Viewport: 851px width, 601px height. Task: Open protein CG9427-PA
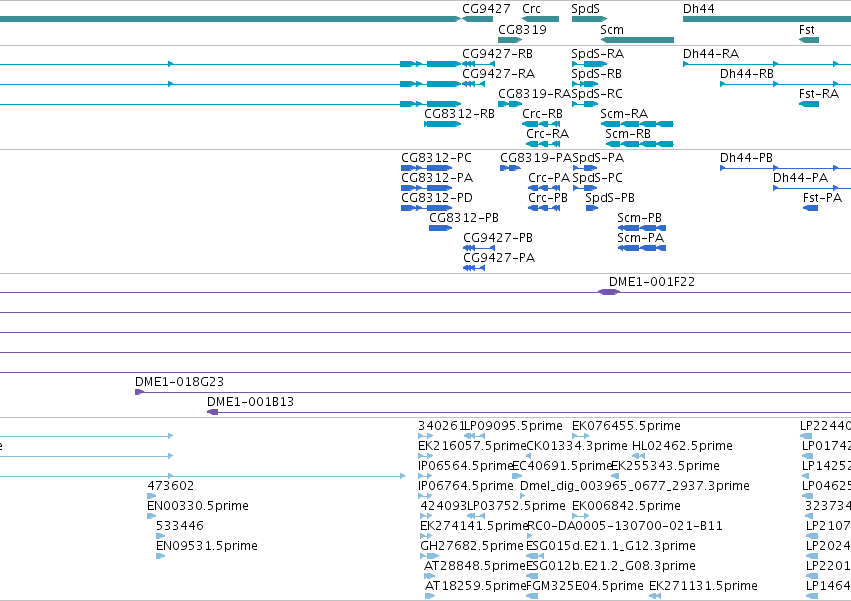click(499, 258)
